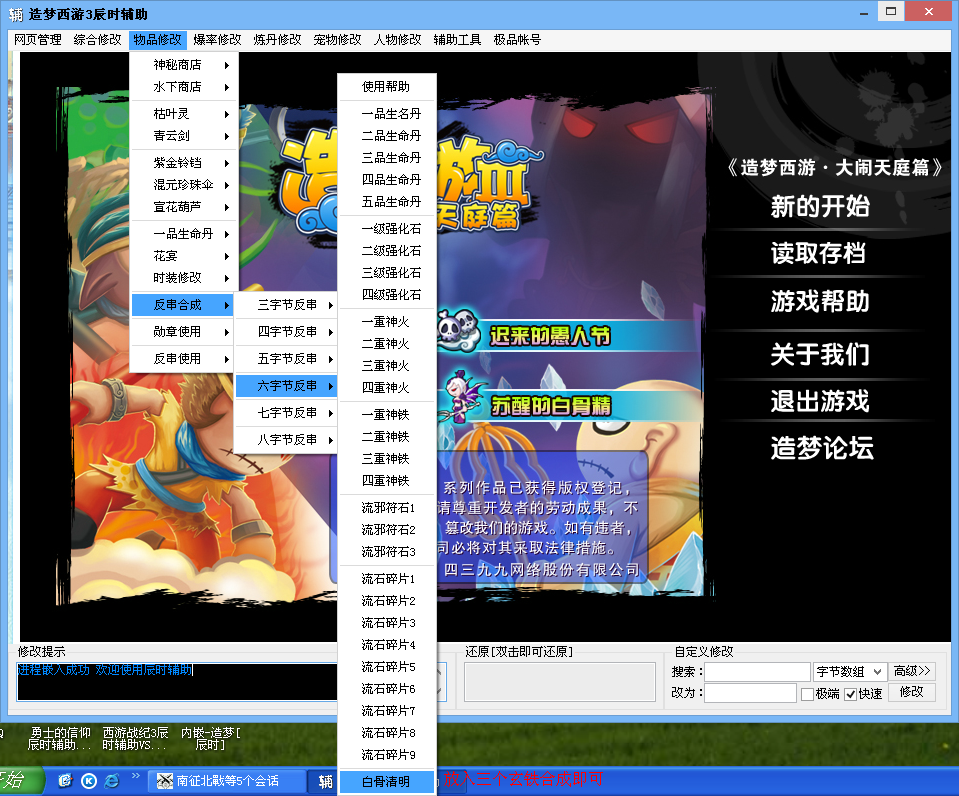Open the 辅助工具 menu

coord(457,40)
